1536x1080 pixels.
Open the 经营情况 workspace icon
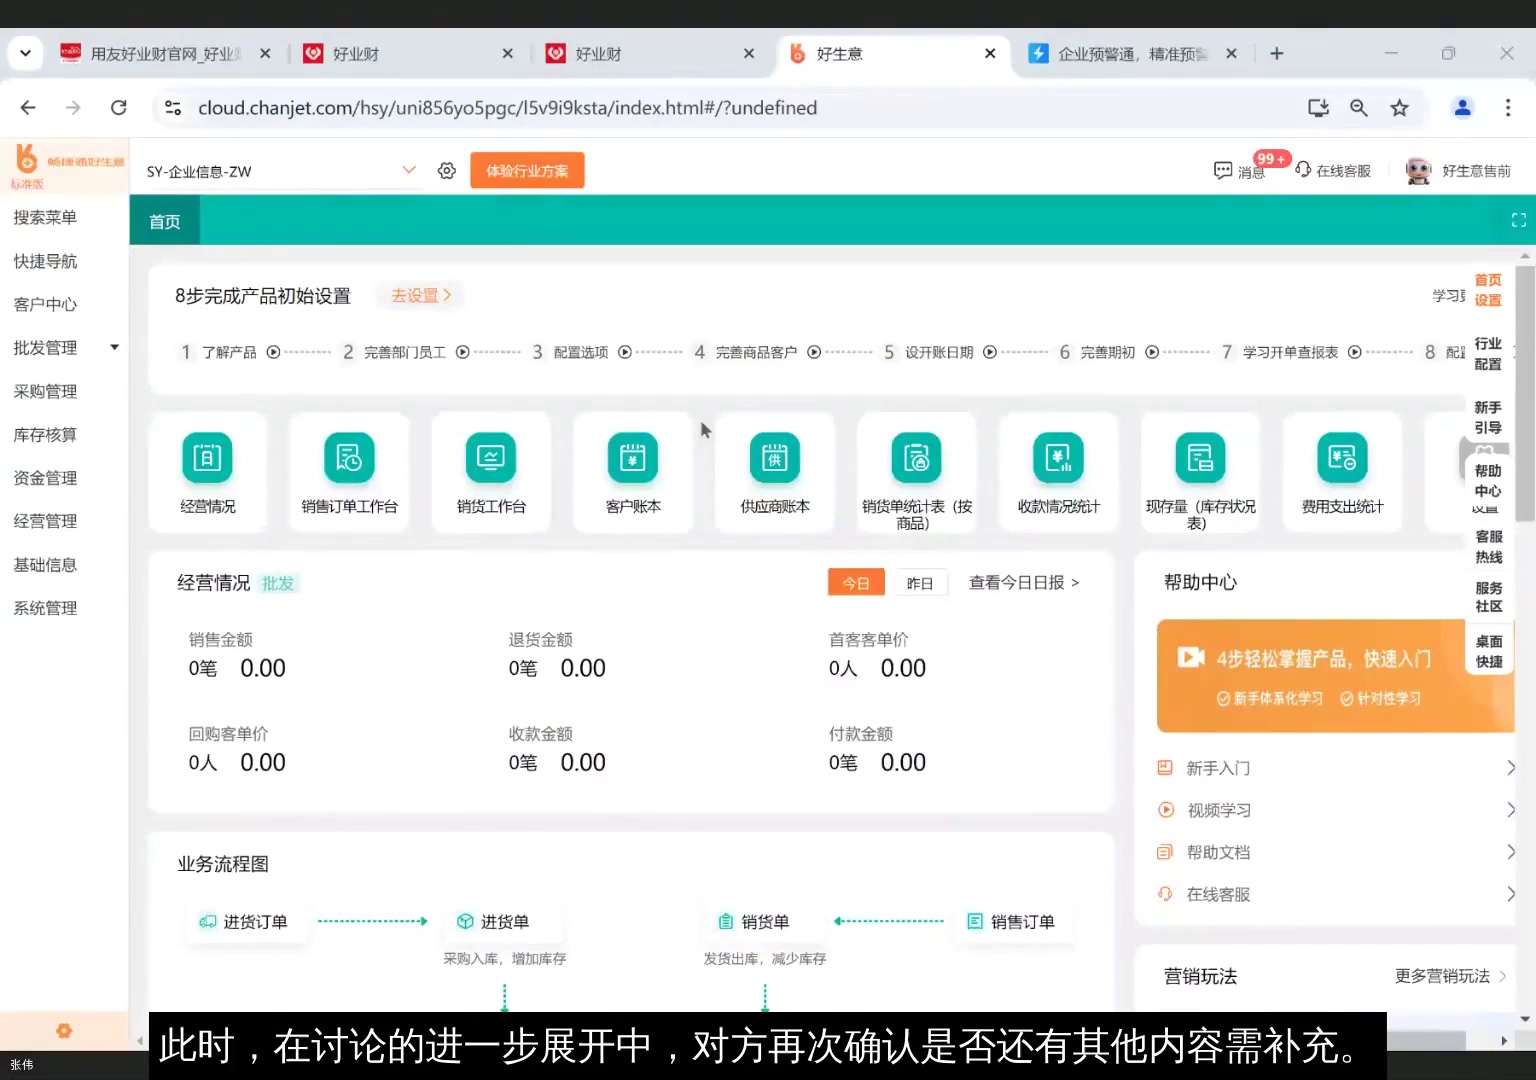pos(207,470)
